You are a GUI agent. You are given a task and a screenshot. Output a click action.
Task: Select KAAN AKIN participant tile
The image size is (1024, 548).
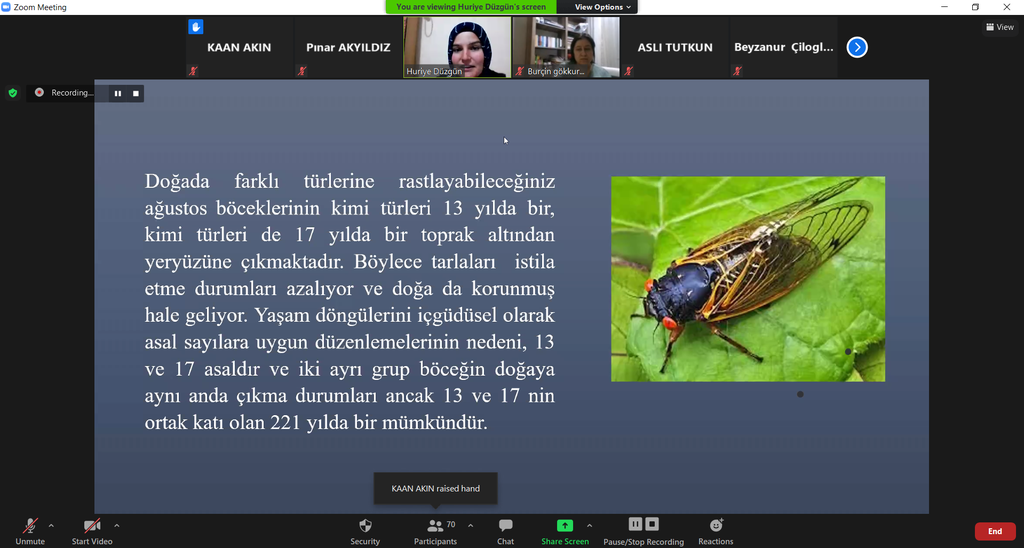239,47
